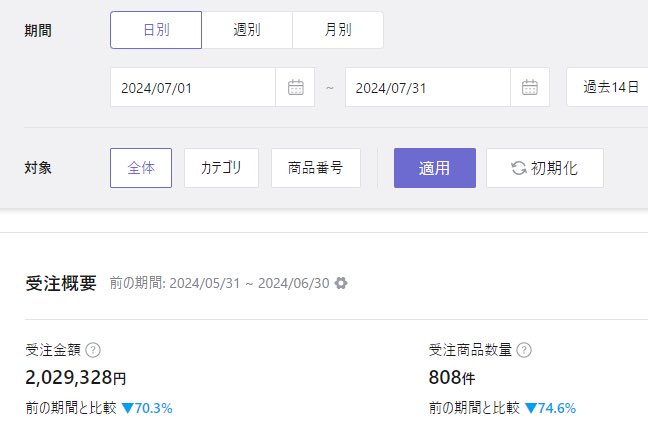Click the 2,029,328円 order amount value
Viewport: 648px width, 431px height.
click(76, 377)
